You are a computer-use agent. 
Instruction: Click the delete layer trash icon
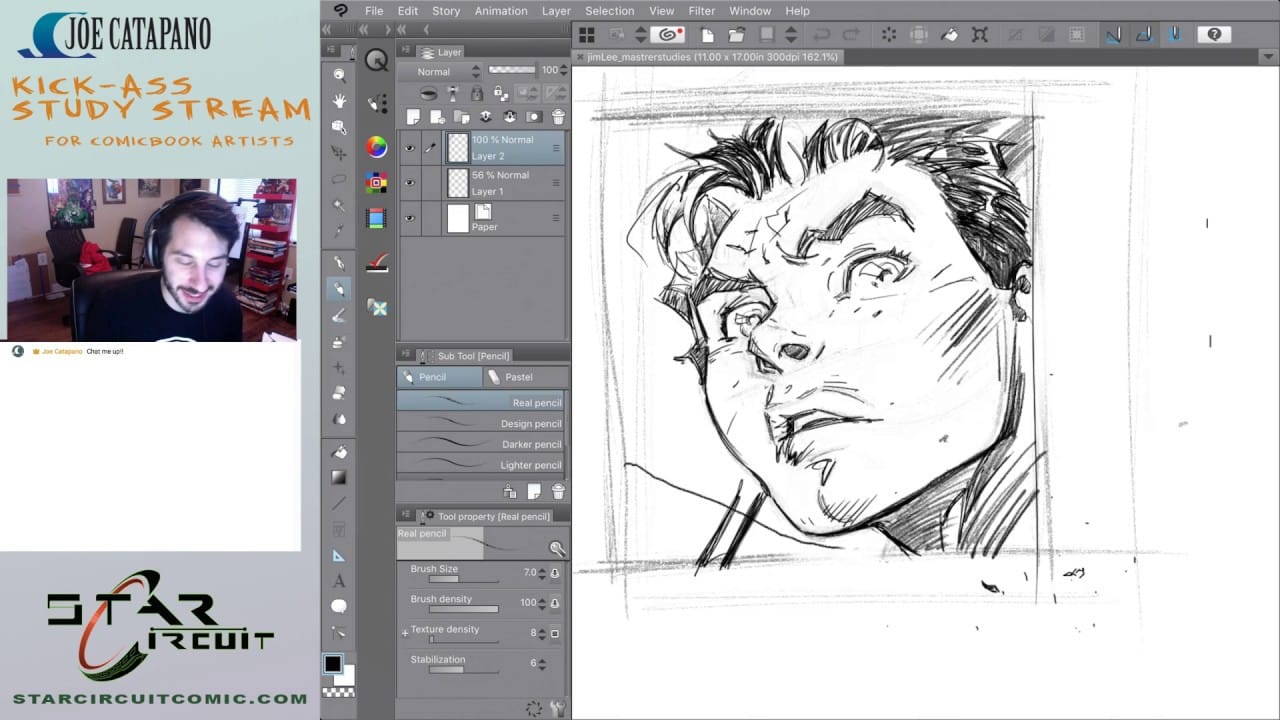pos(558,117)
